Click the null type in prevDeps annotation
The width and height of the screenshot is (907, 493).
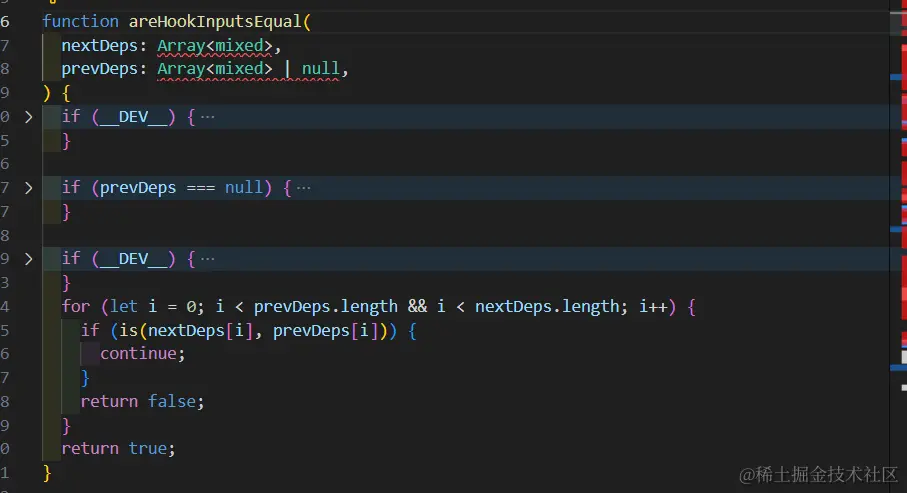[320, 69]
